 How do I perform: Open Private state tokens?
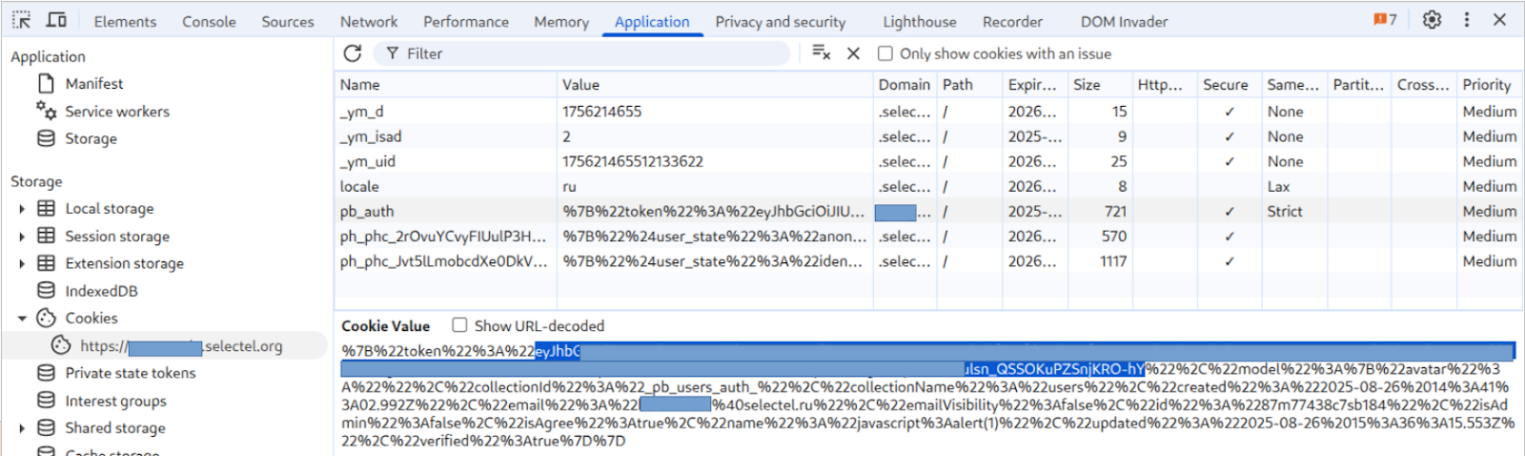pos(130,373)
